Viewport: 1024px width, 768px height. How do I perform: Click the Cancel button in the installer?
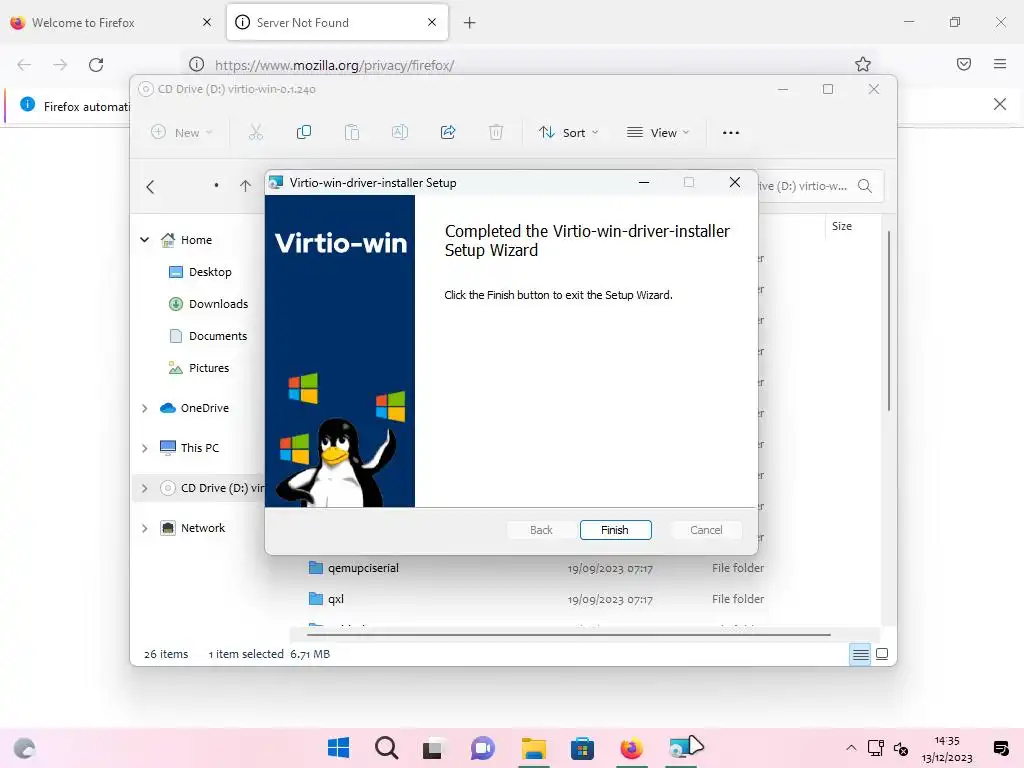(706, 530)
